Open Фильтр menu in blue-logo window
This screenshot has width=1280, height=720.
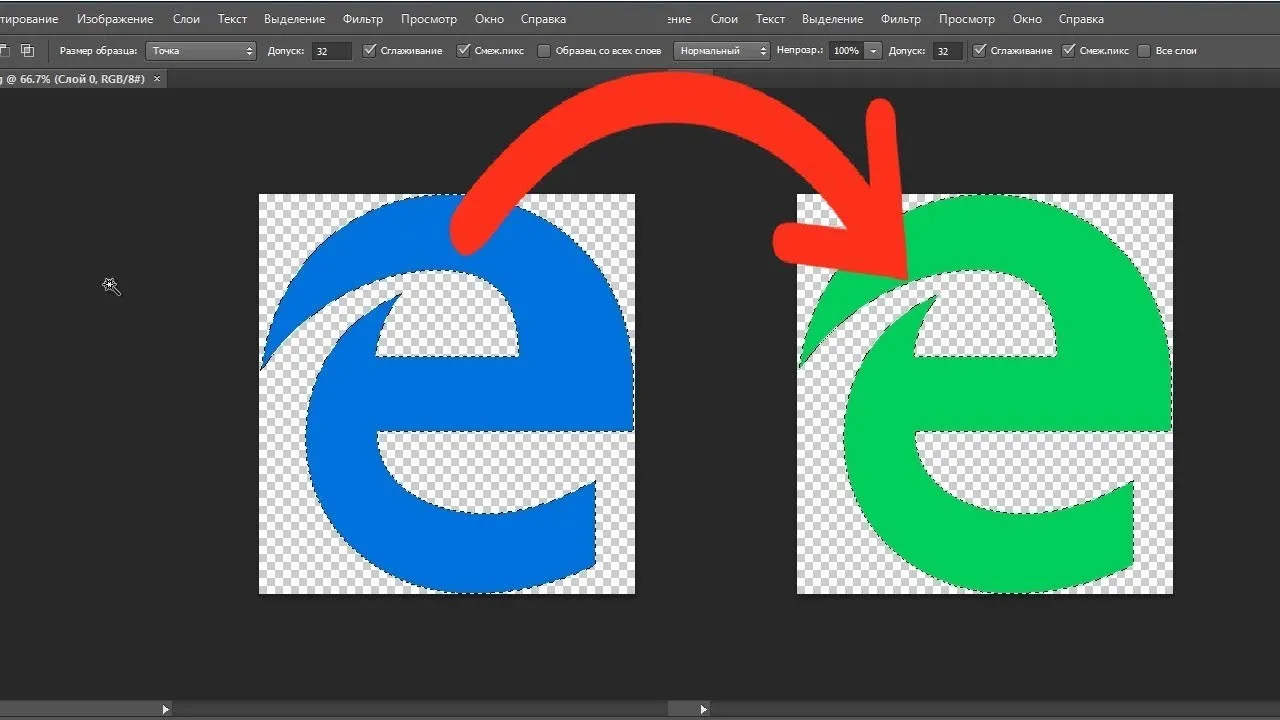(362, 19)
